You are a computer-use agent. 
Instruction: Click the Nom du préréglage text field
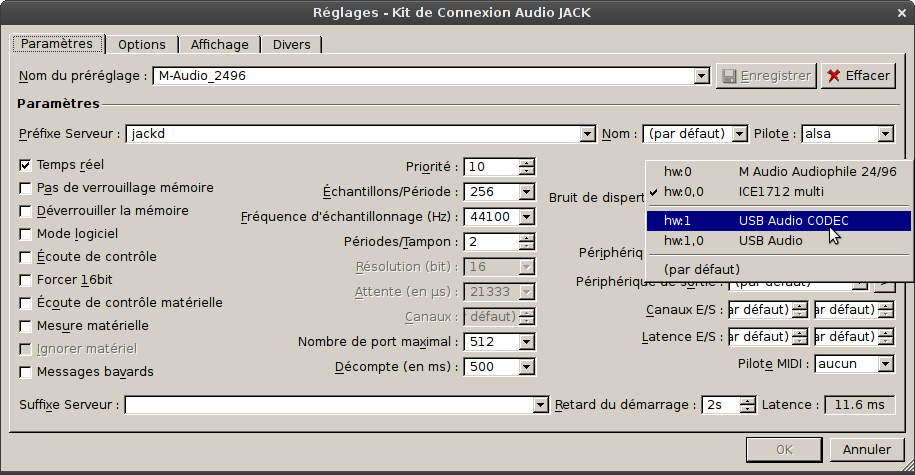click(424, 76)
